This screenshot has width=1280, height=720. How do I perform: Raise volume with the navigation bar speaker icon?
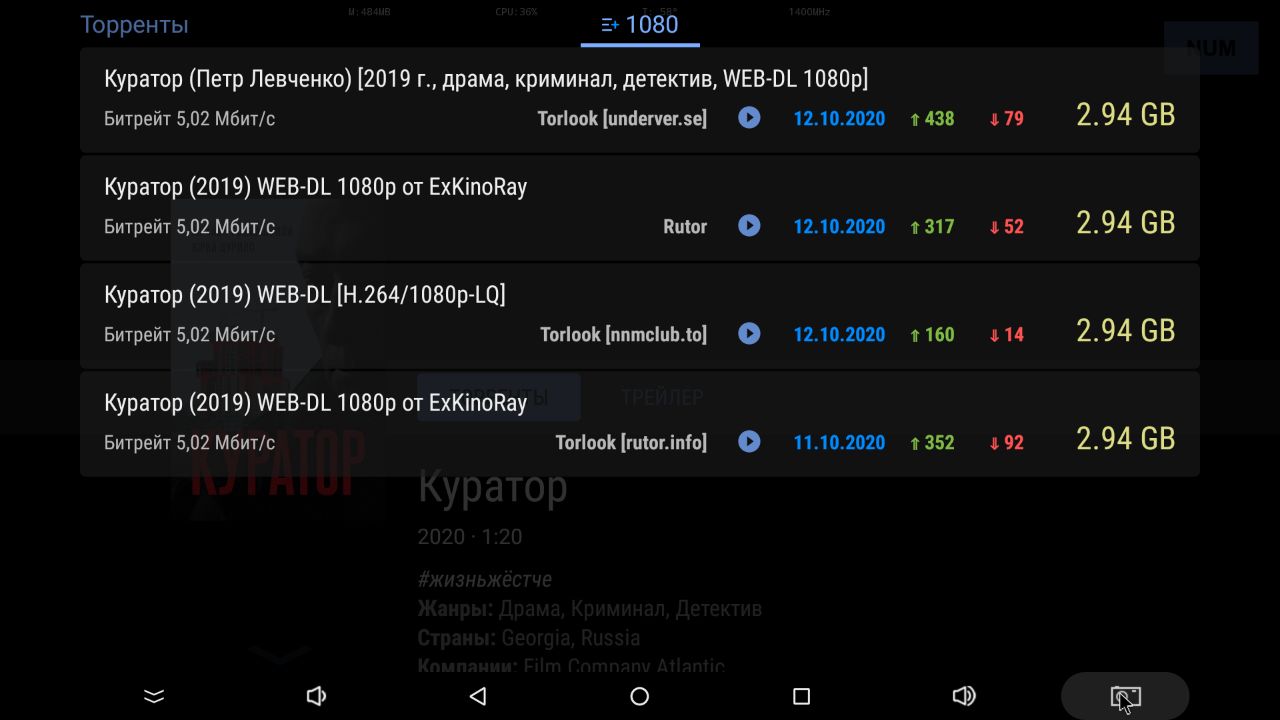pos(964,696)
